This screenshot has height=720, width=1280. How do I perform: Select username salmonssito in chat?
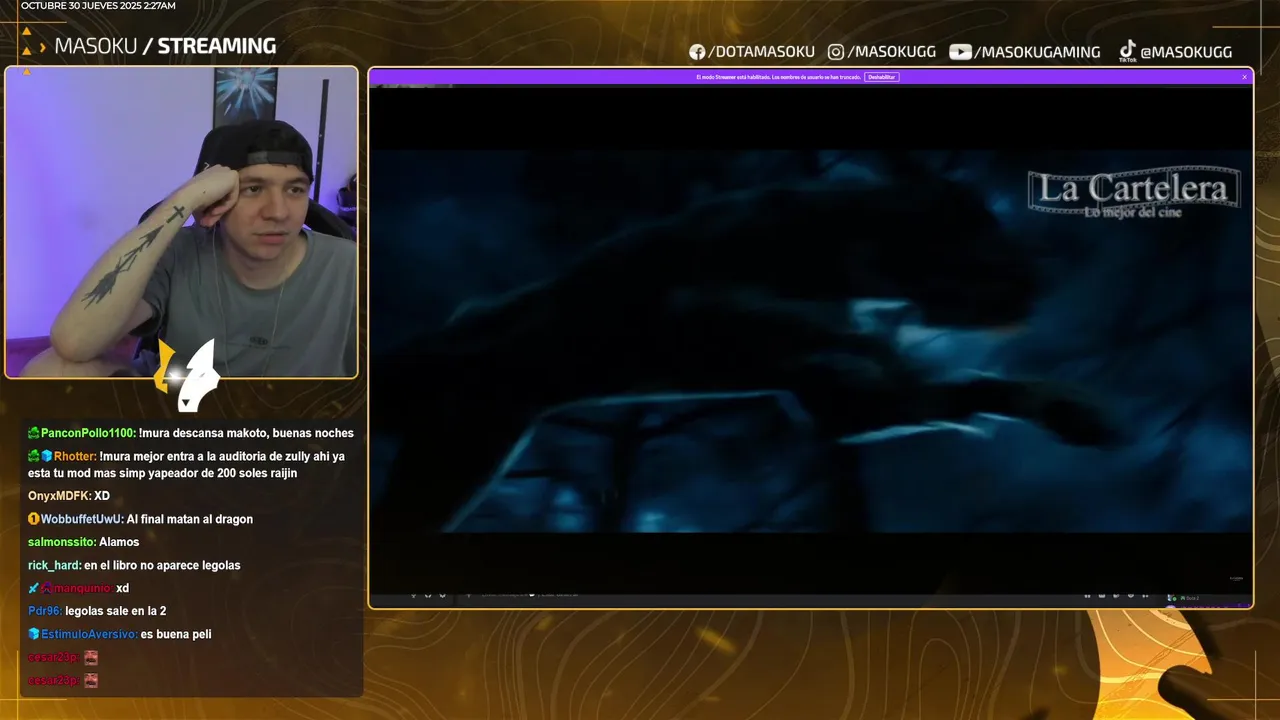61,542
